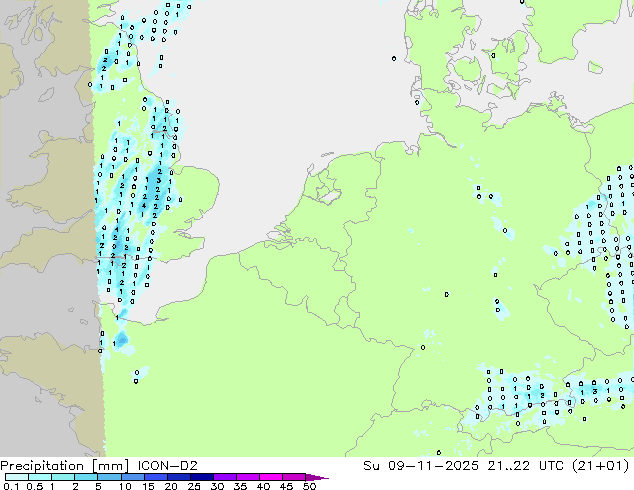This screenshot has height=490, width=634.
Task: Click the legend value '50'
Action: point(309,486)
